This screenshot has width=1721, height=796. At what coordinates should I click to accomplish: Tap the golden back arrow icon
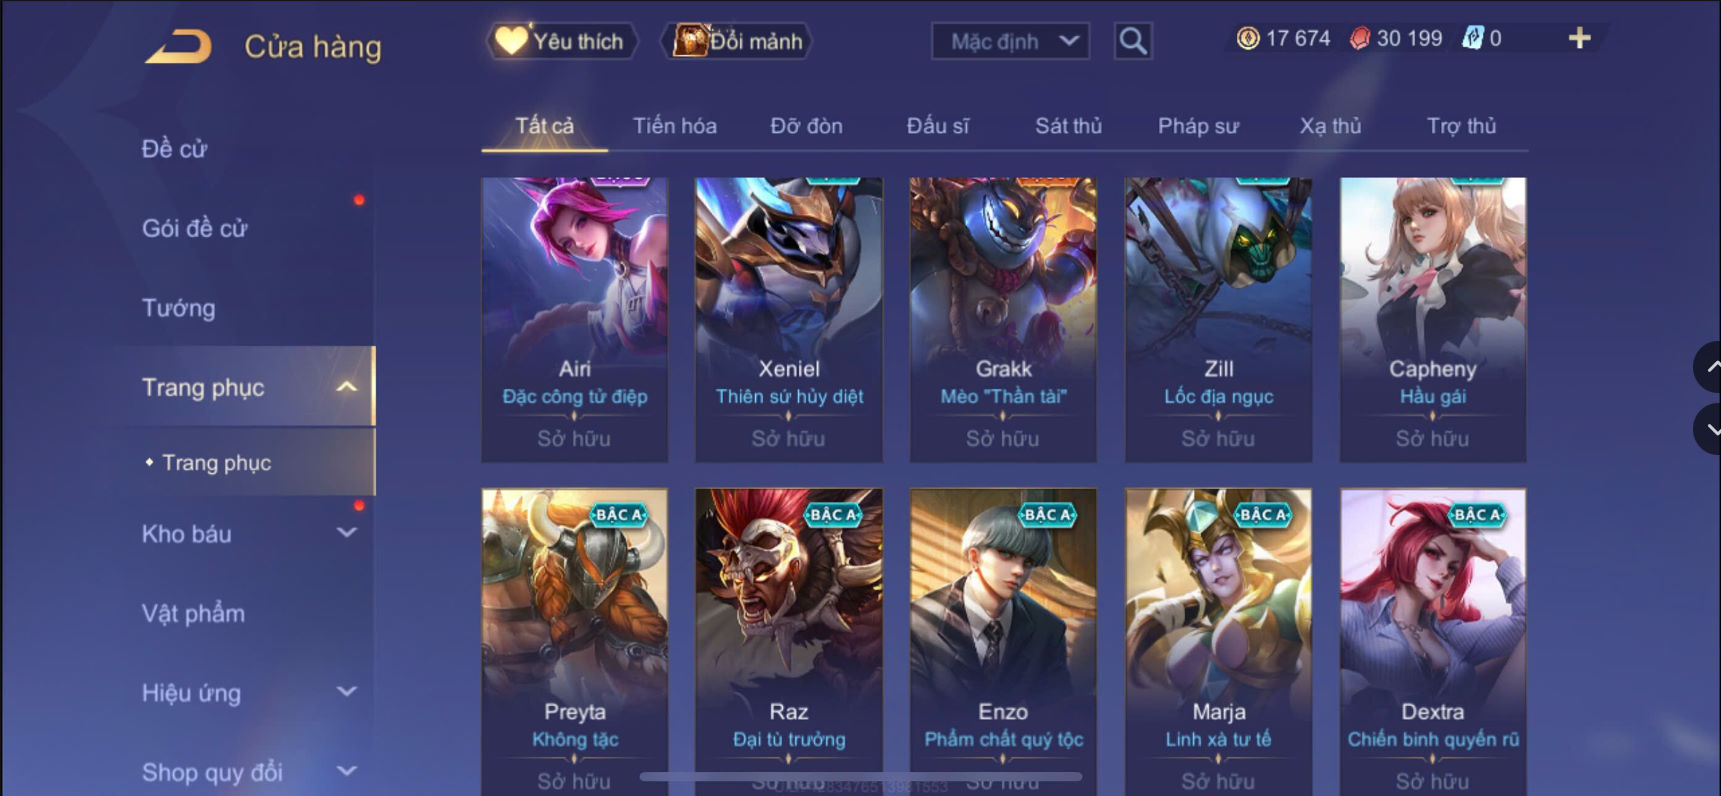coord(178,46)
